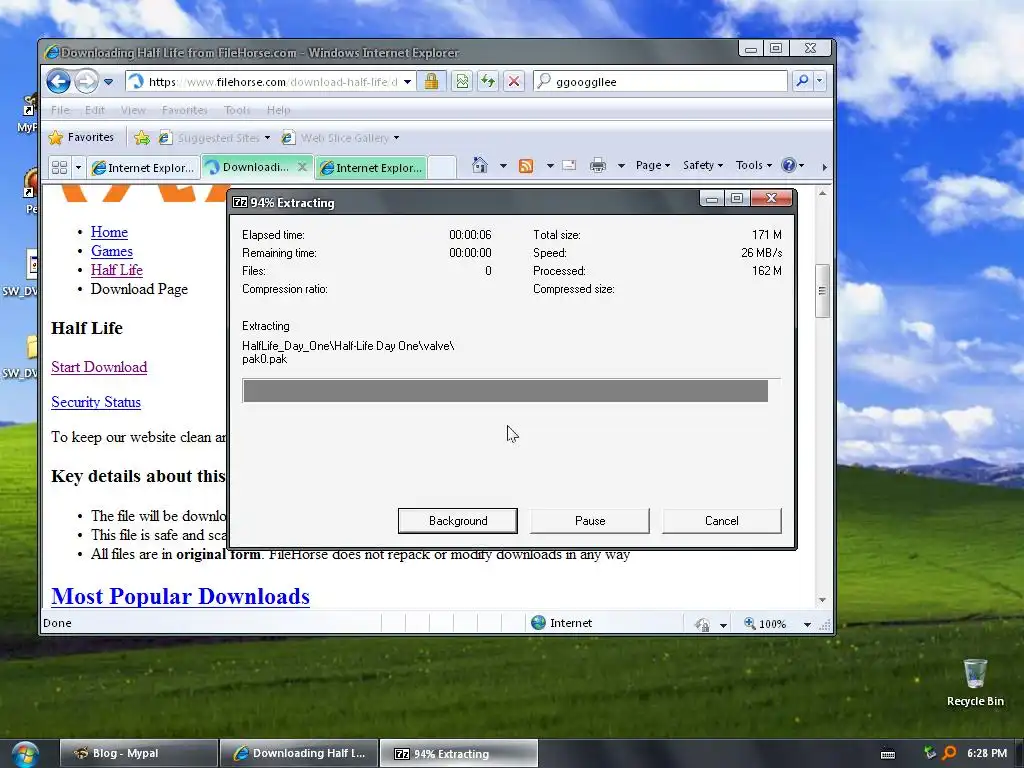This screenshot has width=1024, height=768.
Task: Open the Most Popular Downloads link
Action: click(180, 596)
